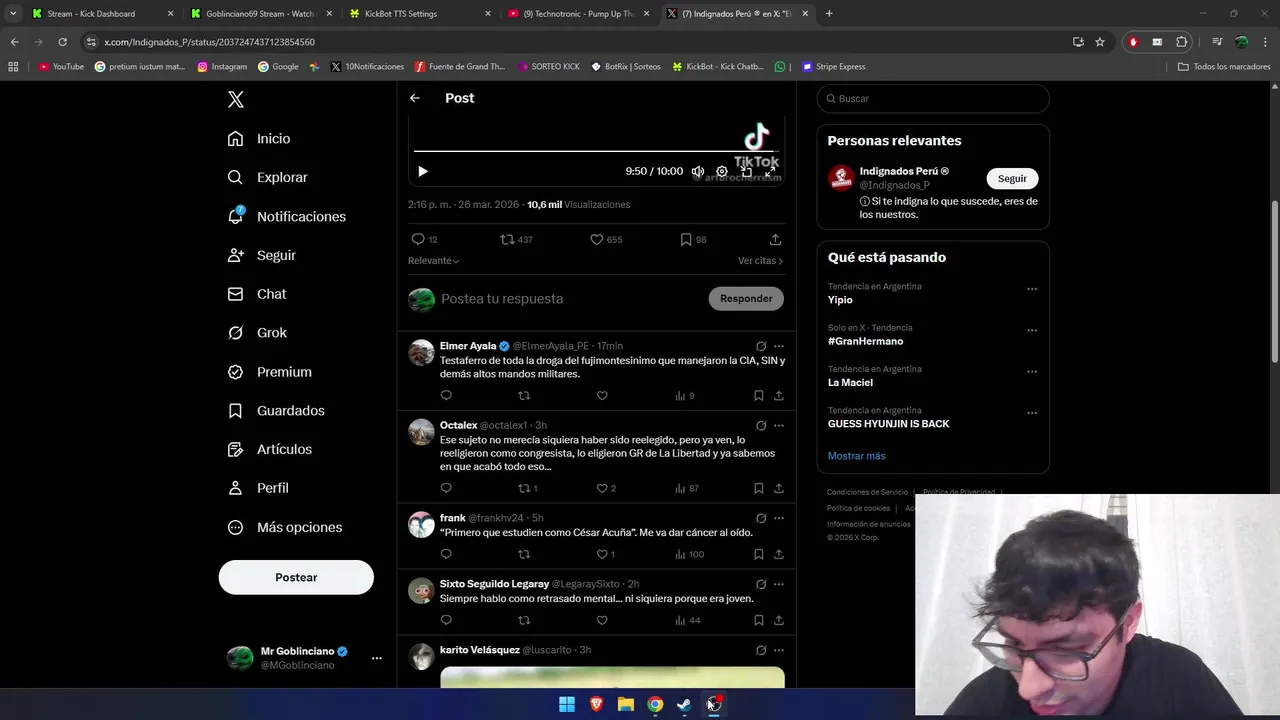Bookmark the main post with 98 saves
Image resolution: width=1280 pixels, height=720 pixels.
(x=693, y=240)
